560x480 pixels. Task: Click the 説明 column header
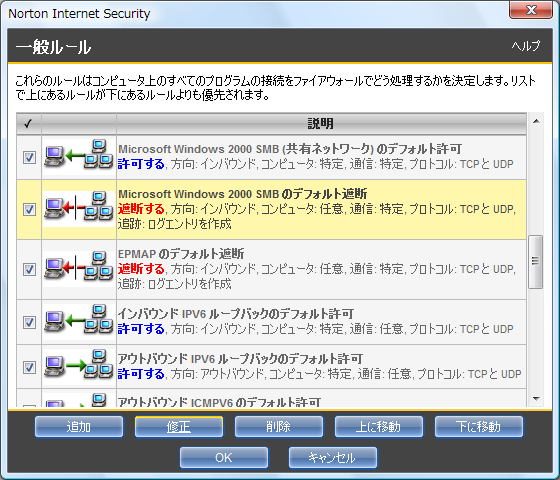pos(321,124)
